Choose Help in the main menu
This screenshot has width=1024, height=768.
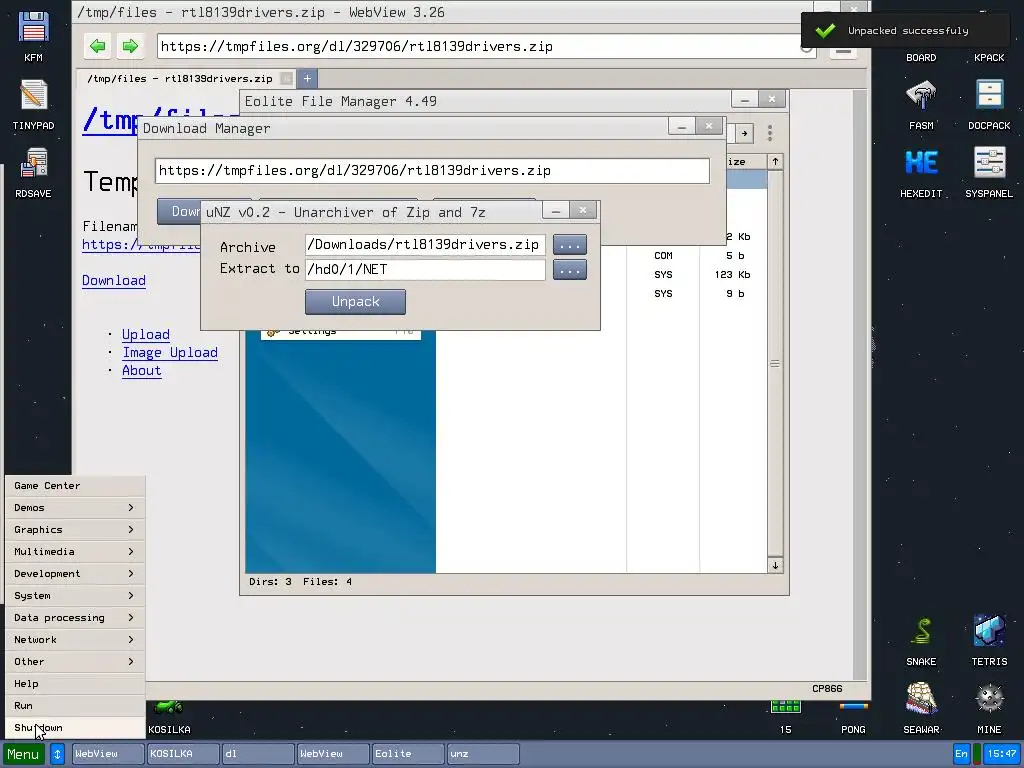(75, 684)
